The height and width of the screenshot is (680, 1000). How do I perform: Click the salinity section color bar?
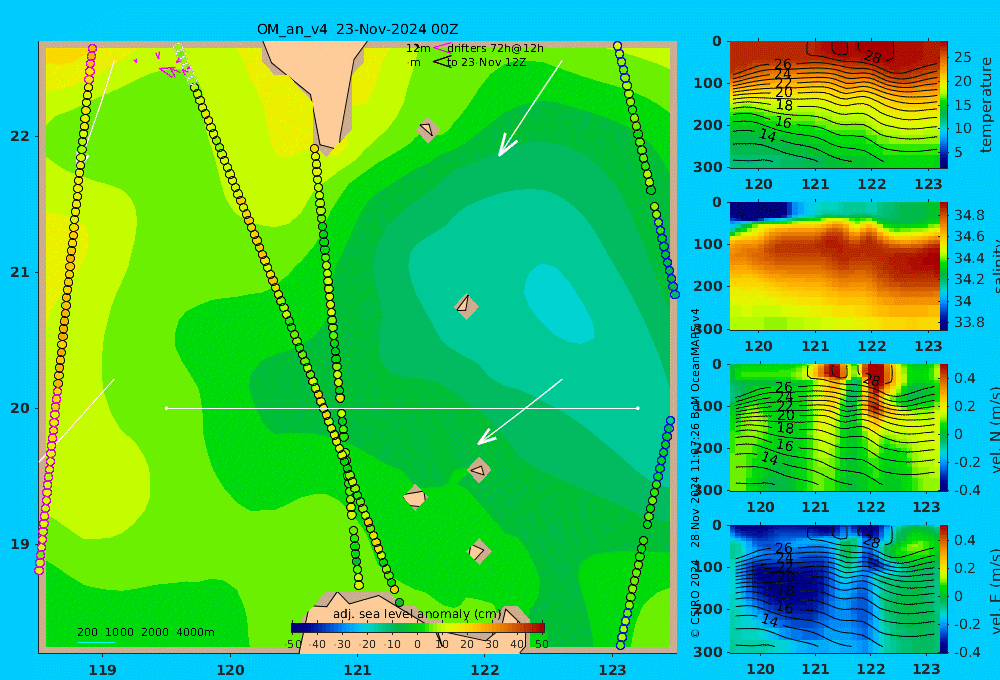944,266
